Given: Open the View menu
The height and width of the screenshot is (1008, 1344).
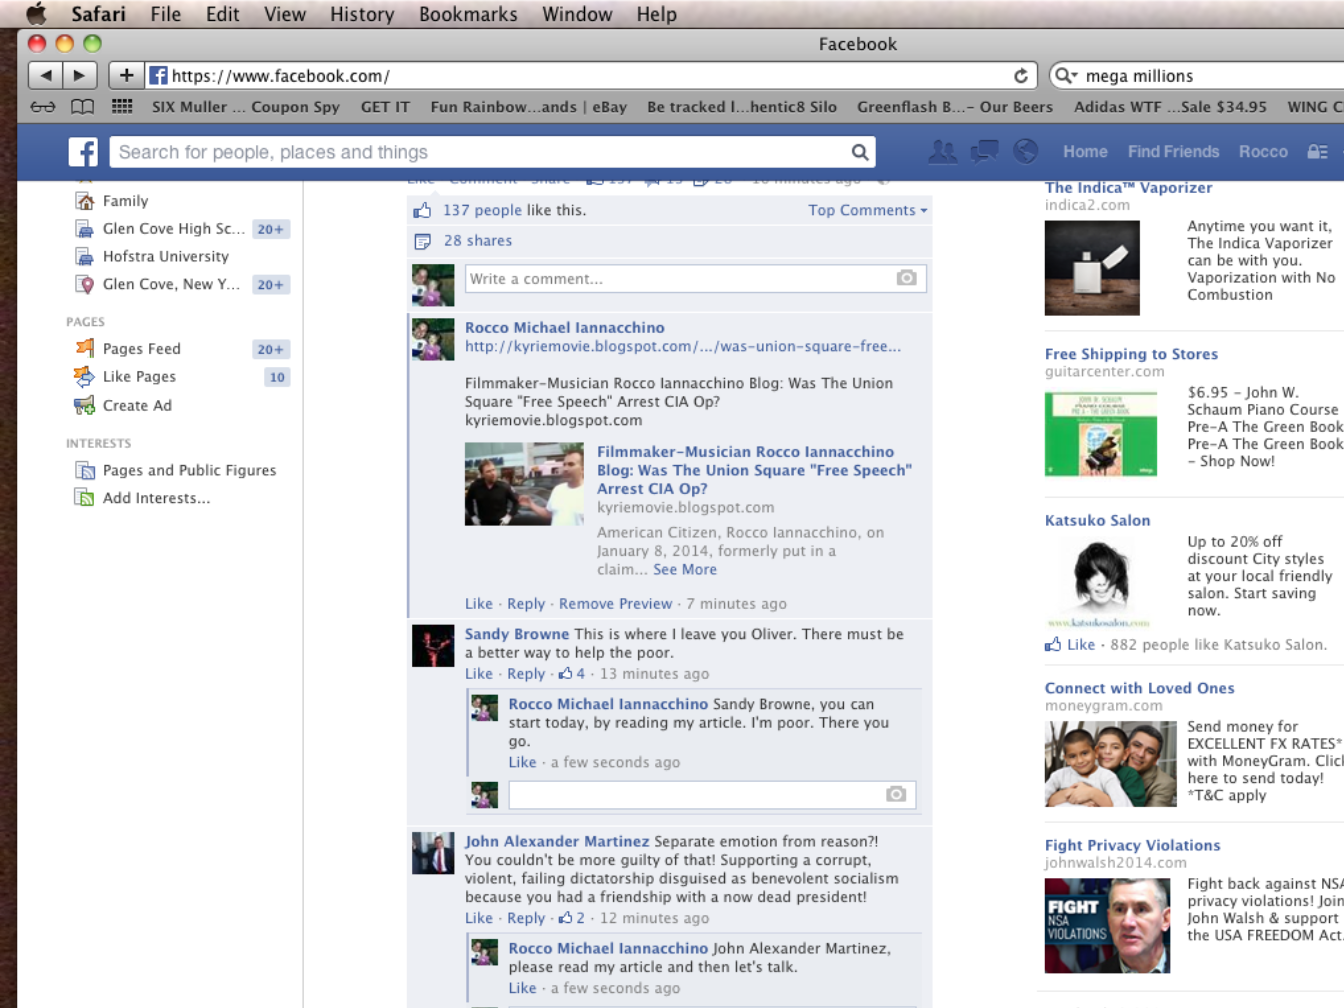Looking at the screenshot, I should click(285, 14).
